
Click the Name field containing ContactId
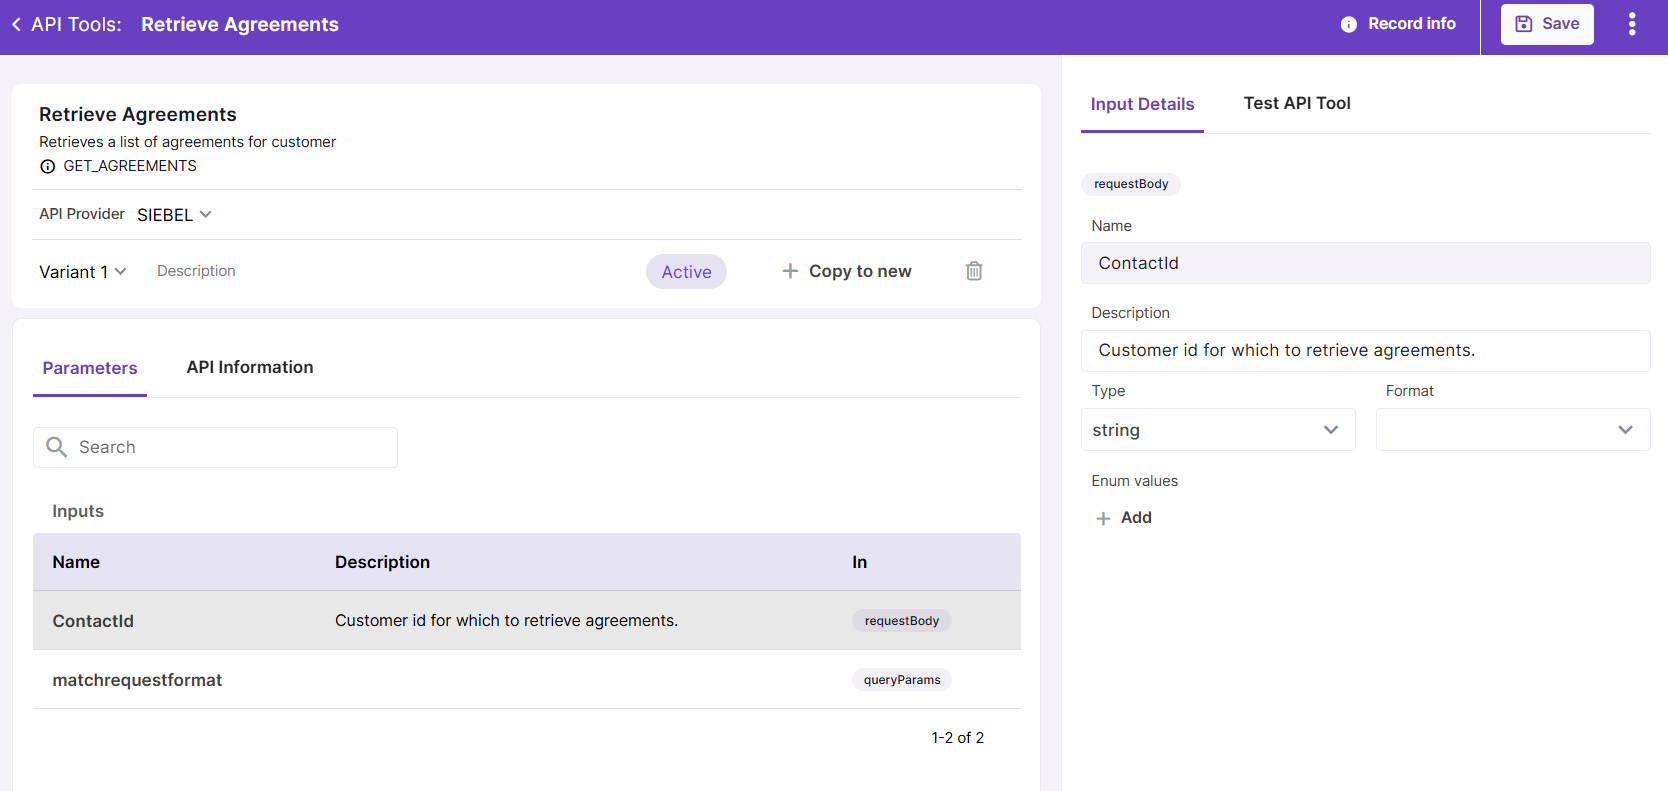1365,263
